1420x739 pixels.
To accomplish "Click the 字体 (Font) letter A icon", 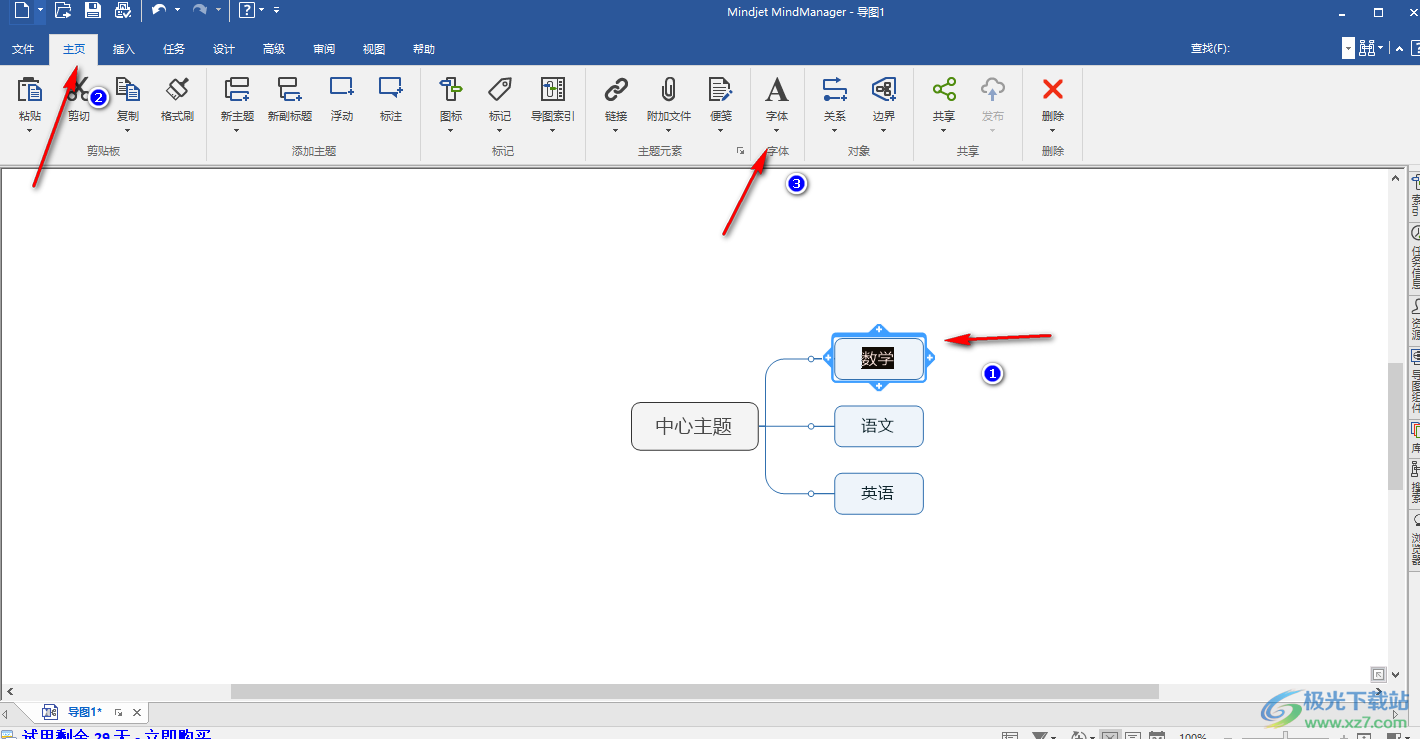I will click(777, 90).
